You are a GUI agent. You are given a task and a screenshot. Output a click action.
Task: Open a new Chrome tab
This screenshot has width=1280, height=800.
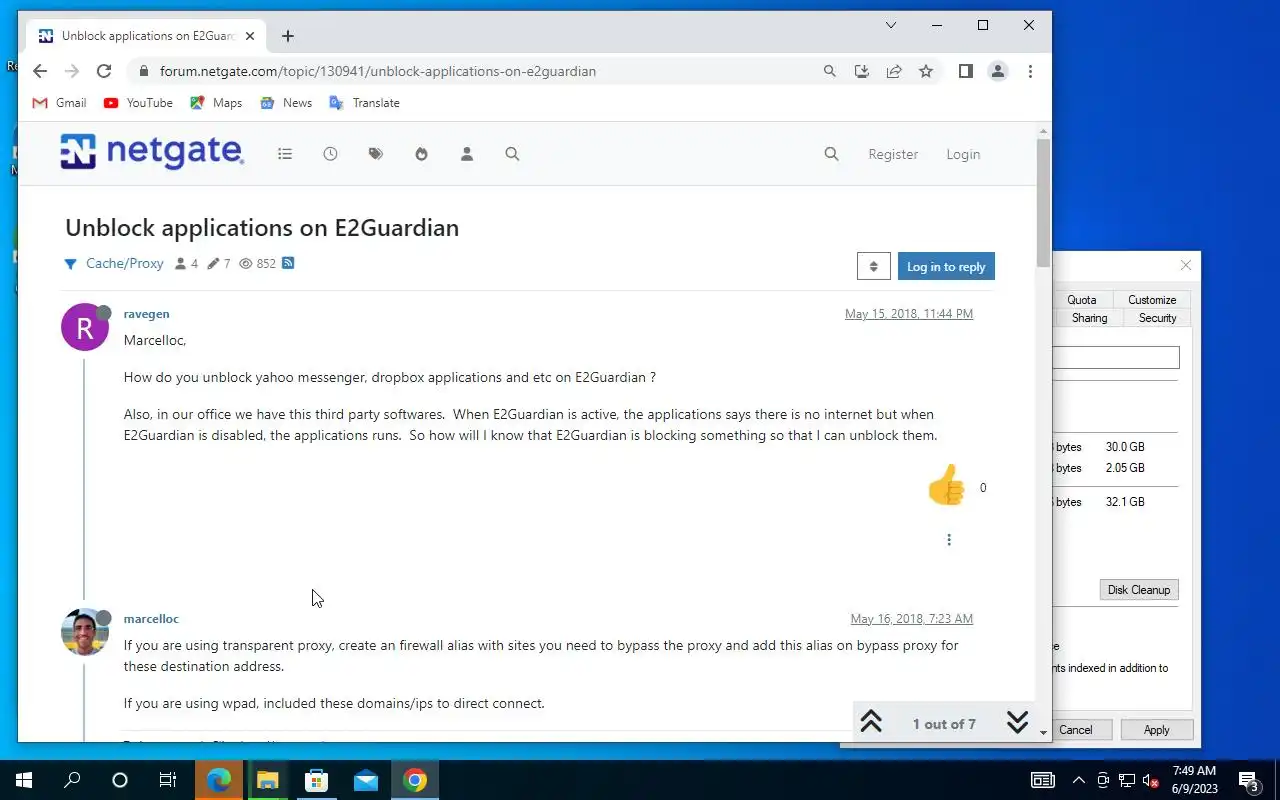pos(288,36)
